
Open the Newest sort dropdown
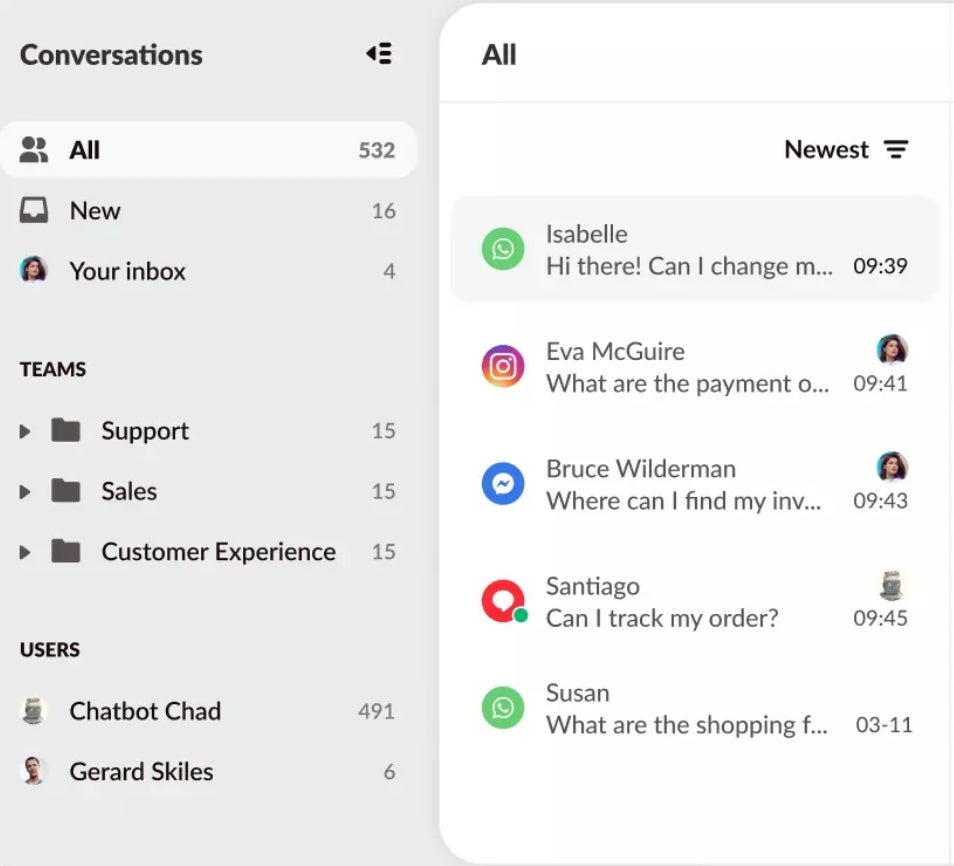tap(827, 150)
